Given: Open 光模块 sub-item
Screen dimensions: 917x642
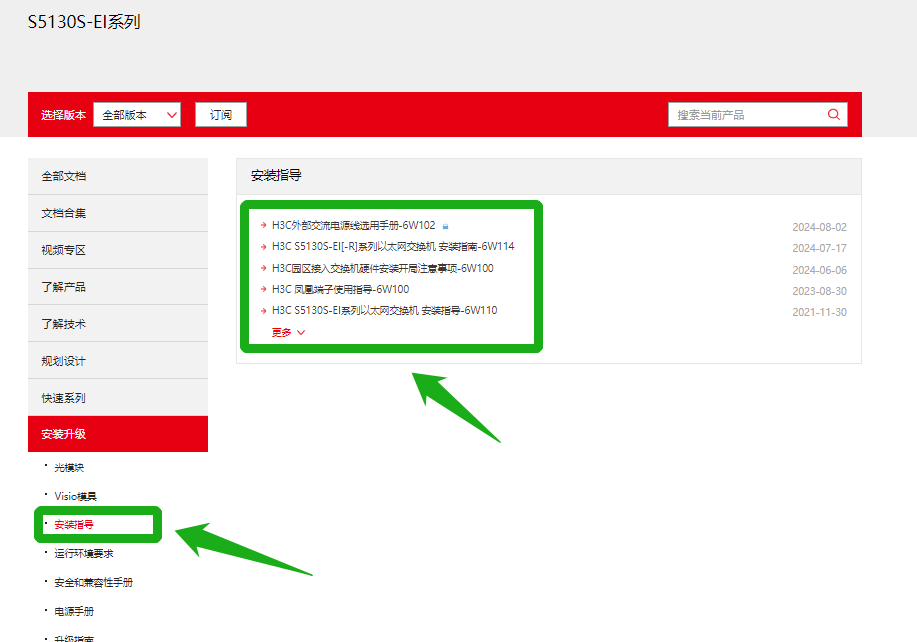Looking at the screenshot, I should point(69,468).
